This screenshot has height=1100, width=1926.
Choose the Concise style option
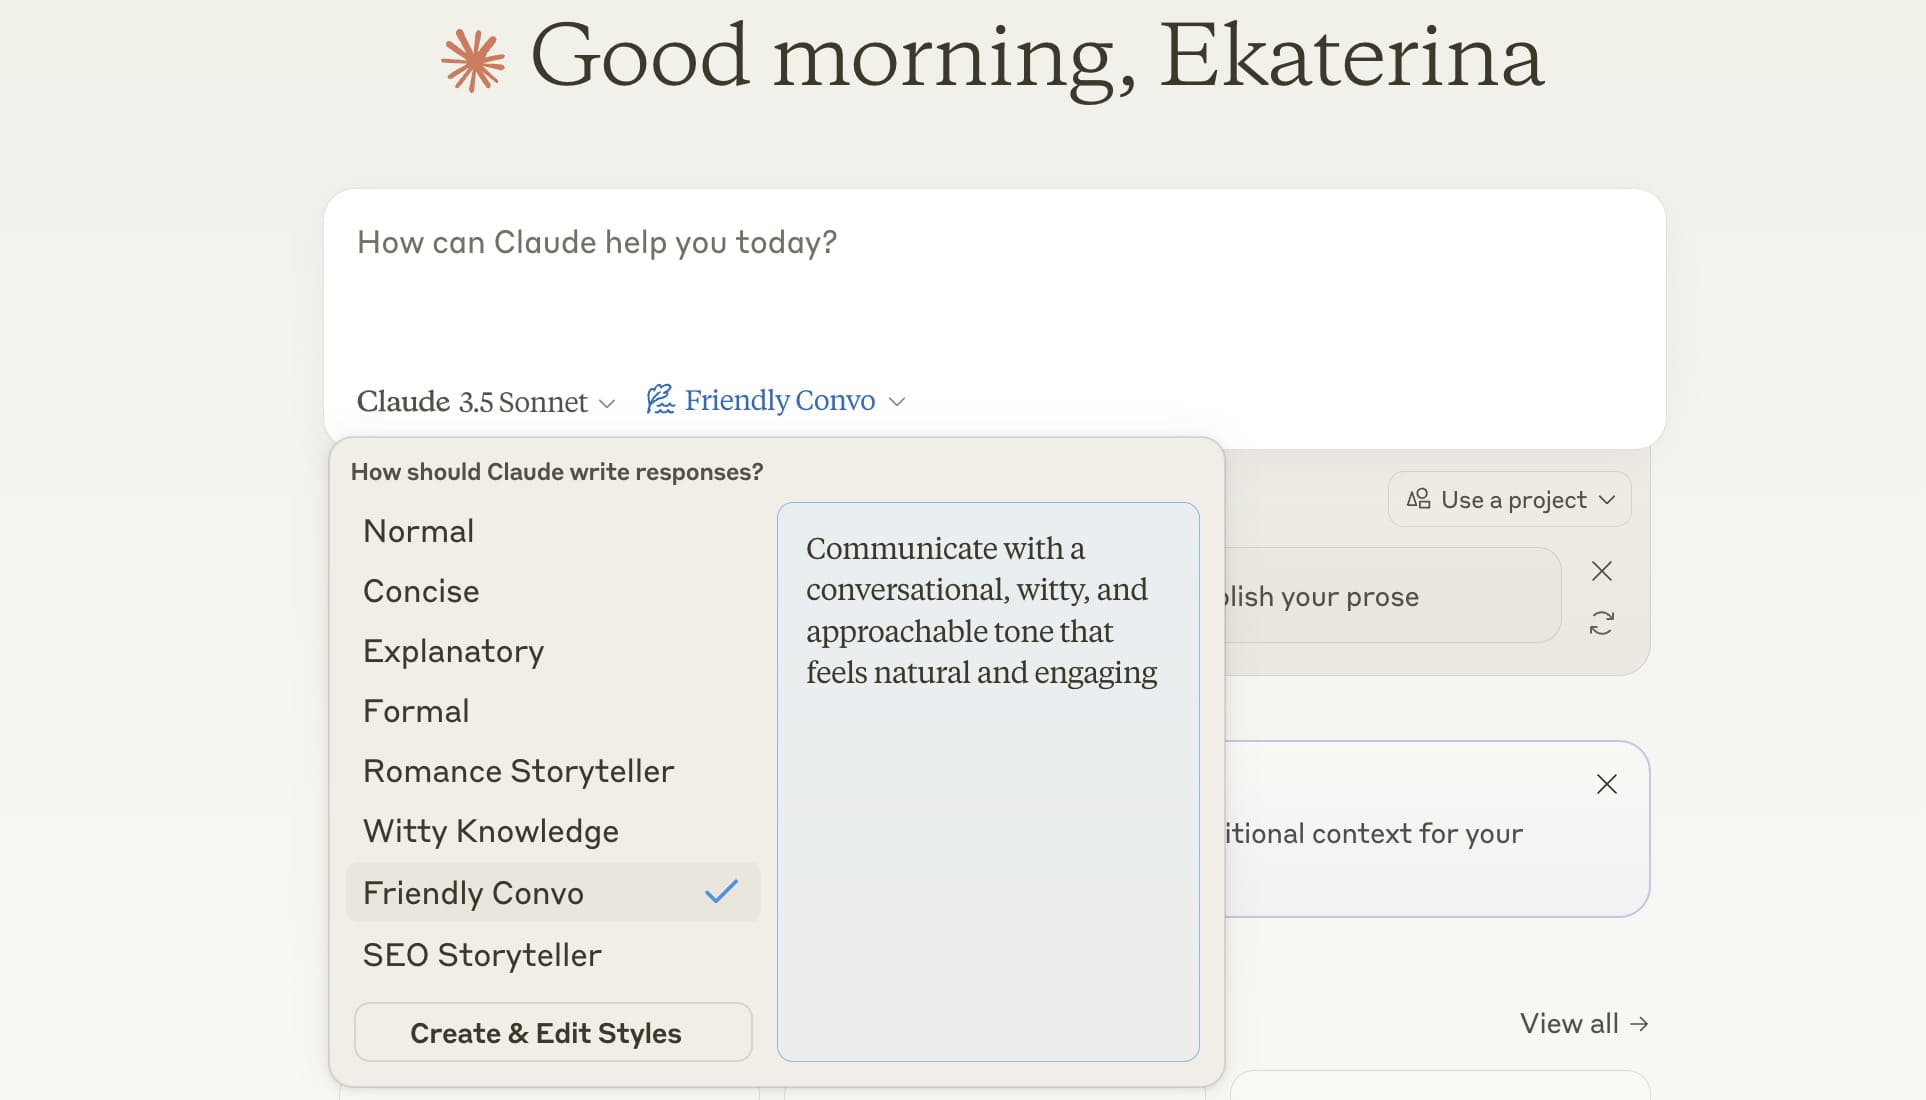click(x=421, y=591)
